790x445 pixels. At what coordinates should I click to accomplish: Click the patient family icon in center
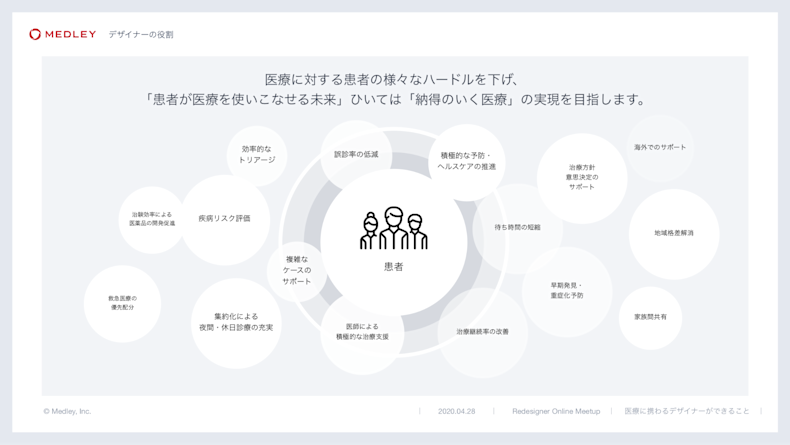pyautogui.click(x=393, y=228)
